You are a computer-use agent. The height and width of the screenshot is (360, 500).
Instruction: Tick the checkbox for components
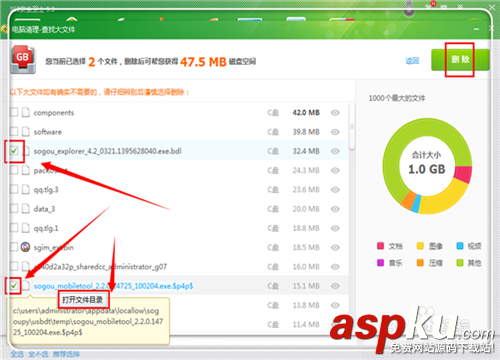tap(14, 112)
